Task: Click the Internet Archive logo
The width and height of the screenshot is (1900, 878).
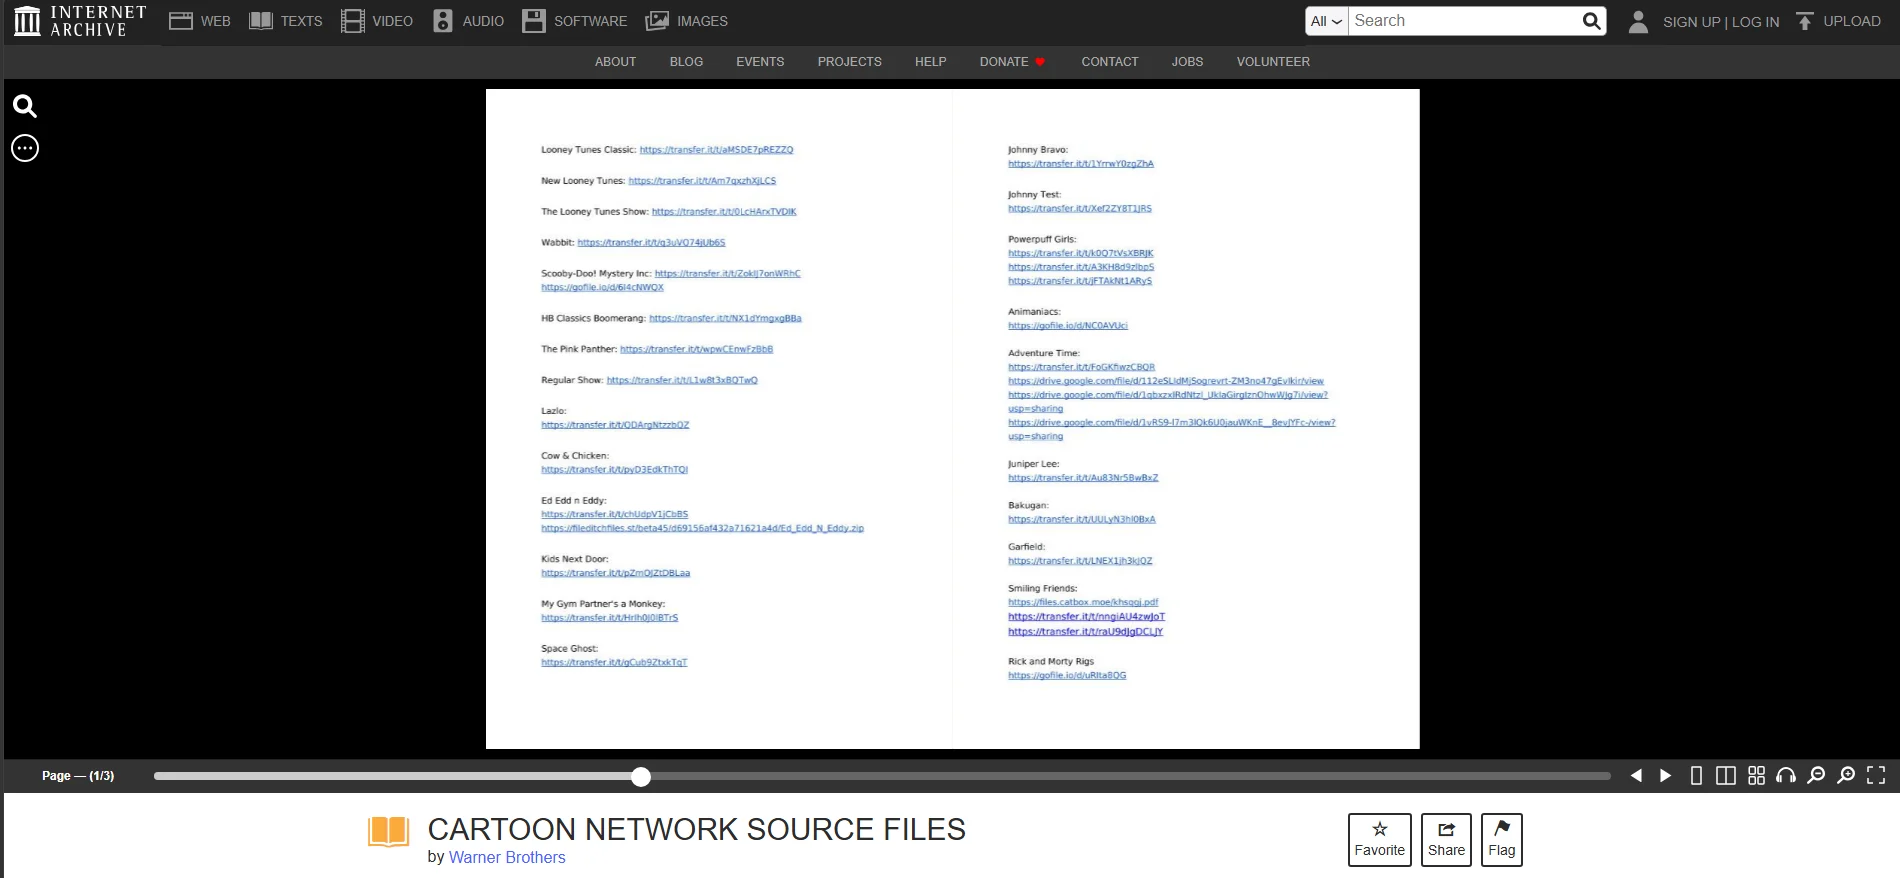Action: [x=80, y=21]
